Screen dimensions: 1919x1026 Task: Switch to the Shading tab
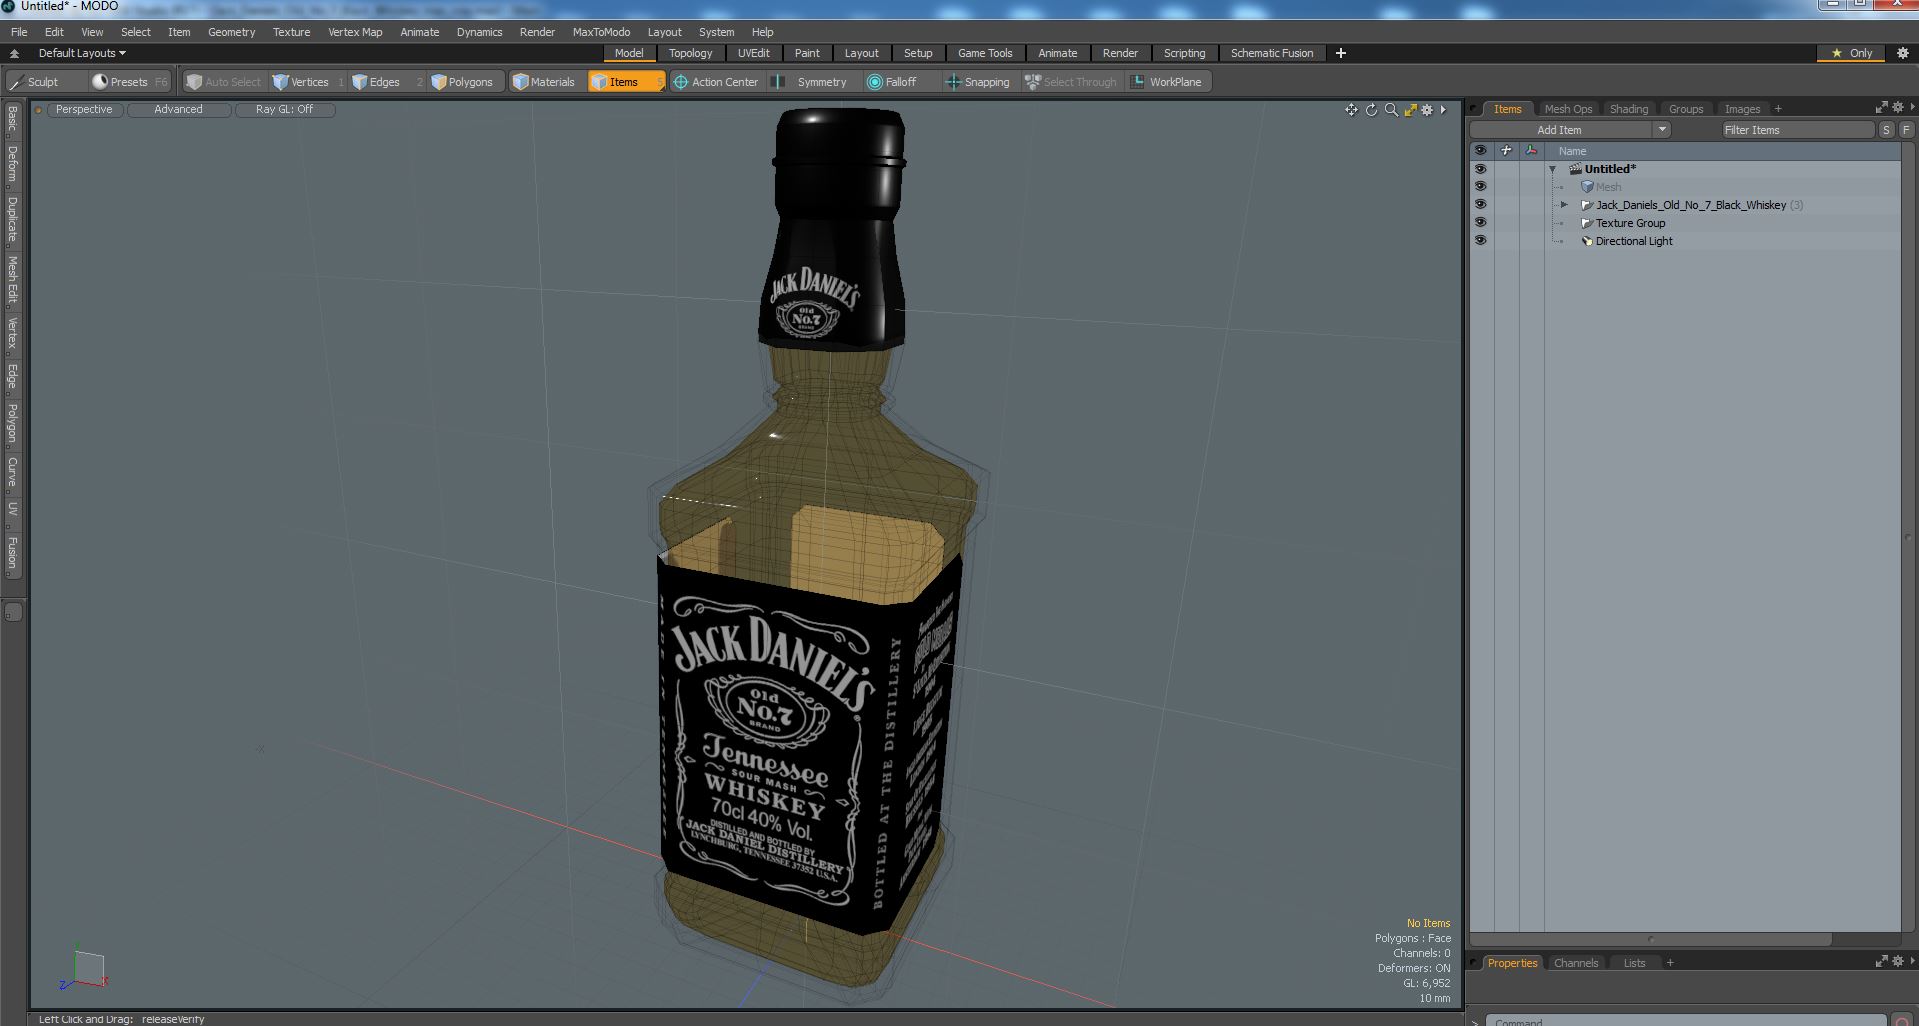point(1629,109)
